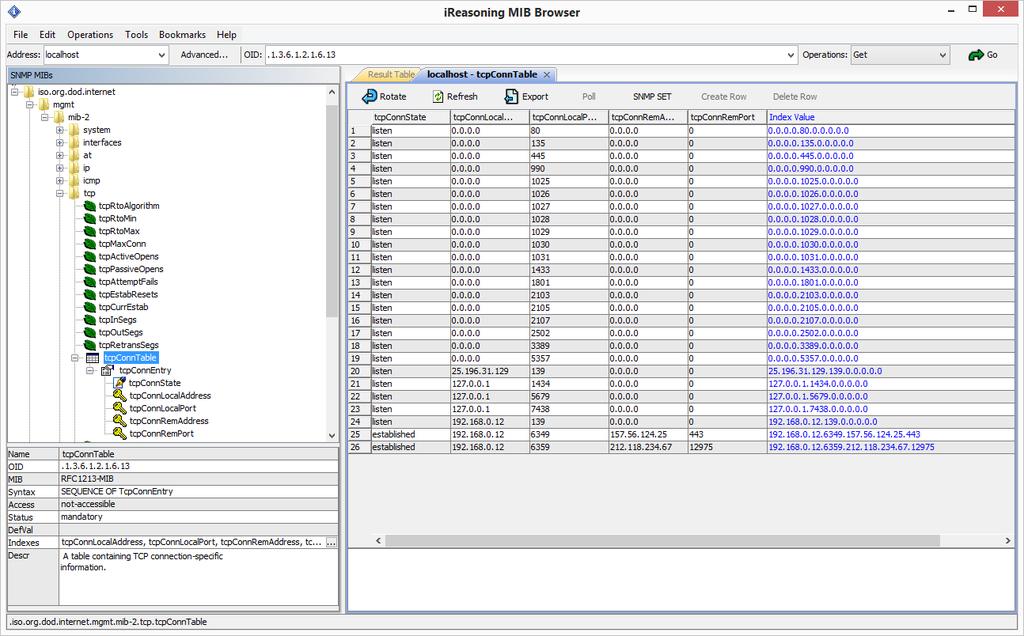Image resolution: width=1024 pixels, height=636 pixels.
Task: Open the Address dropdown
Action: 161,56
